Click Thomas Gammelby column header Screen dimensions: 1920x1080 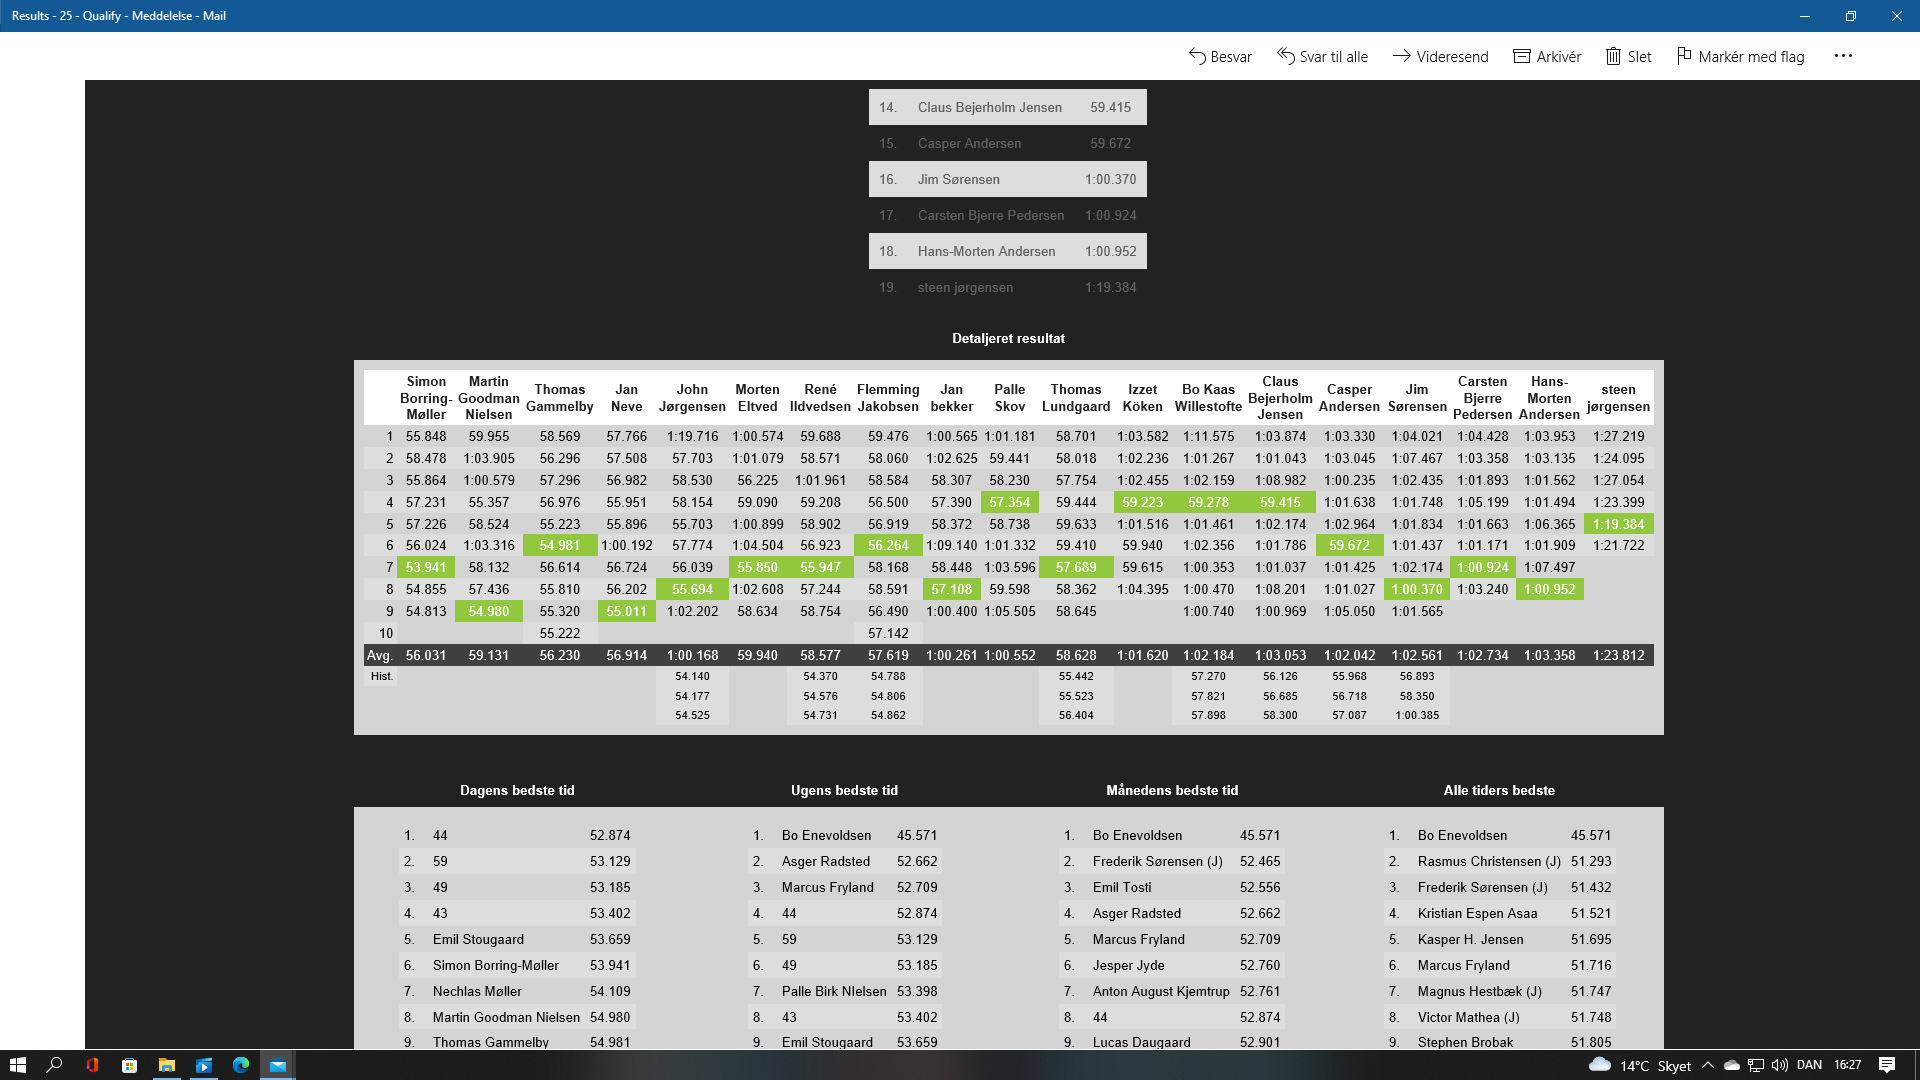click(x=560, y=398)
